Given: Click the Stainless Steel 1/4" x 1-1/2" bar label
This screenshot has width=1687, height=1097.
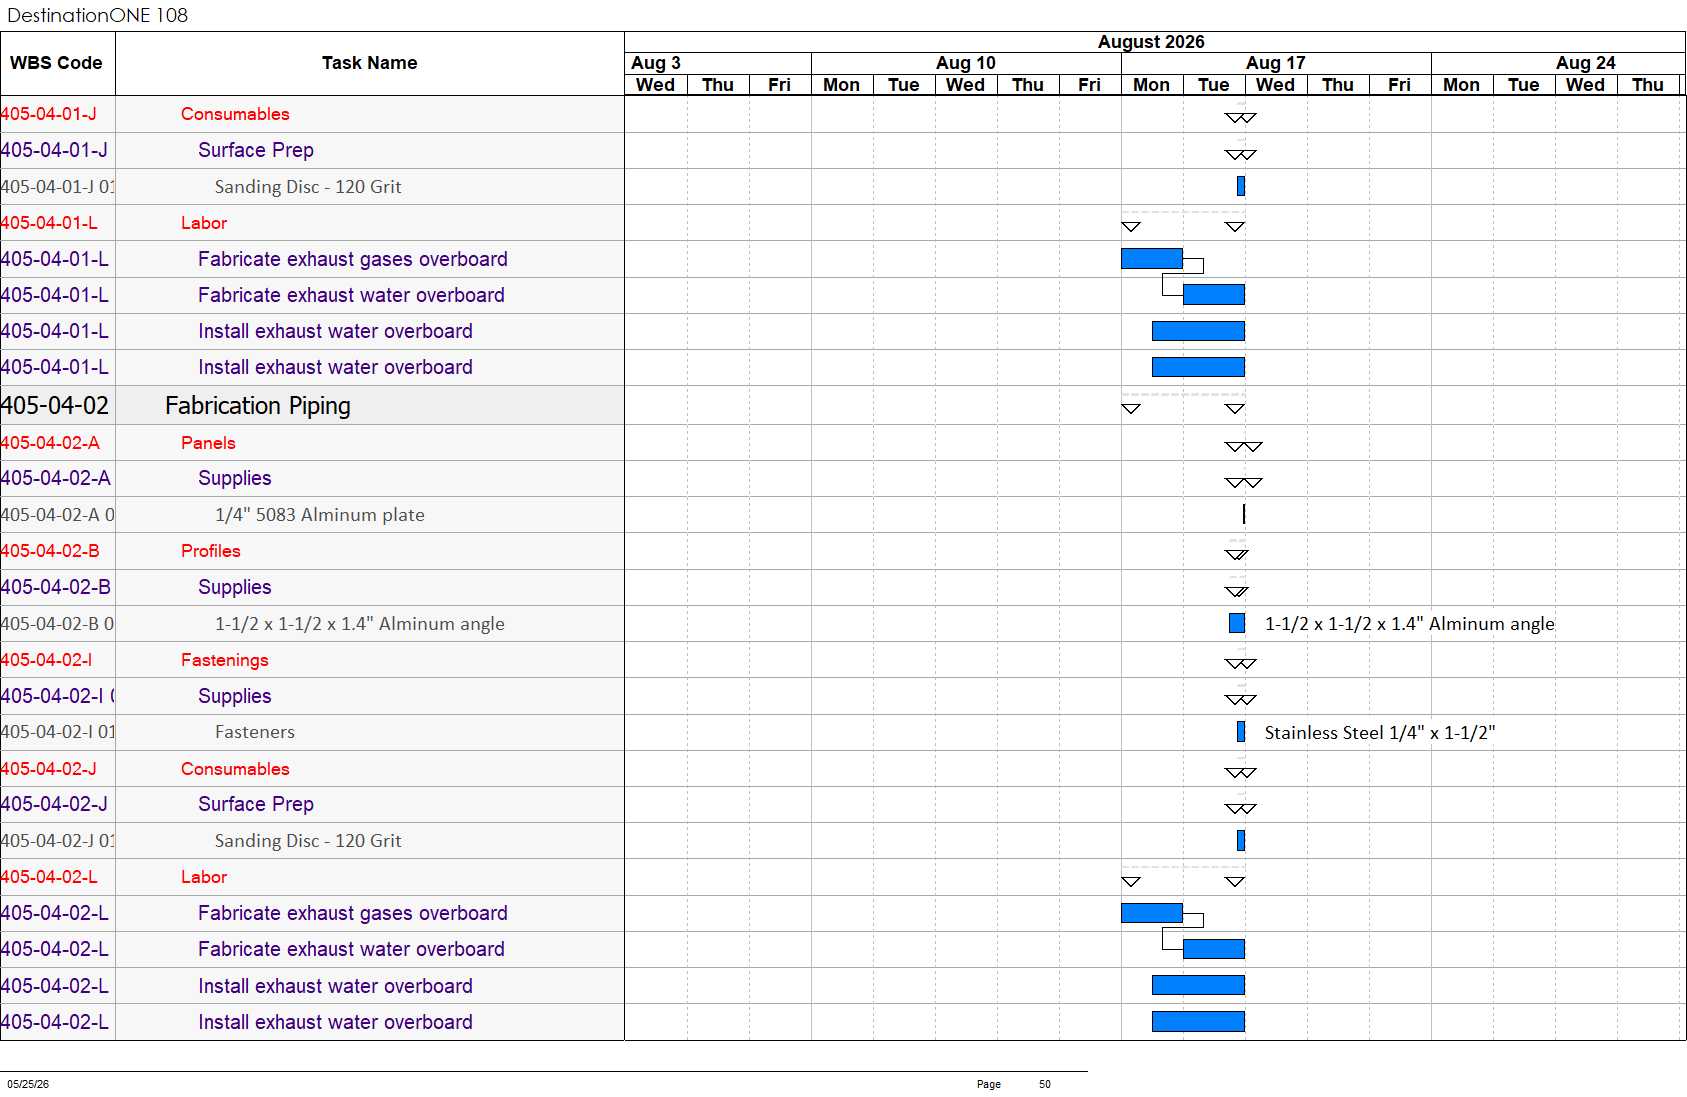Looking at the screenshot, I should pos(1380,733).
